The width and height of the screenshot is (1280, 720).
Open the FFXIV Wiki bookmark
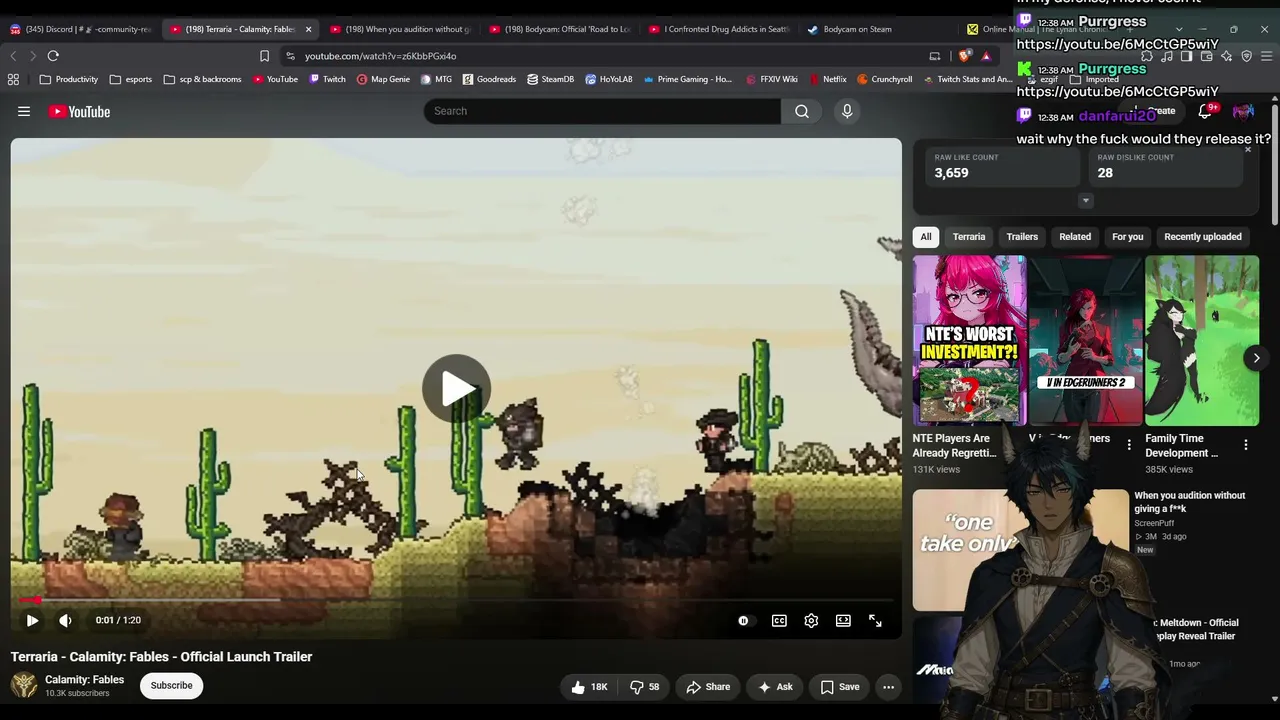coord(772,79)
